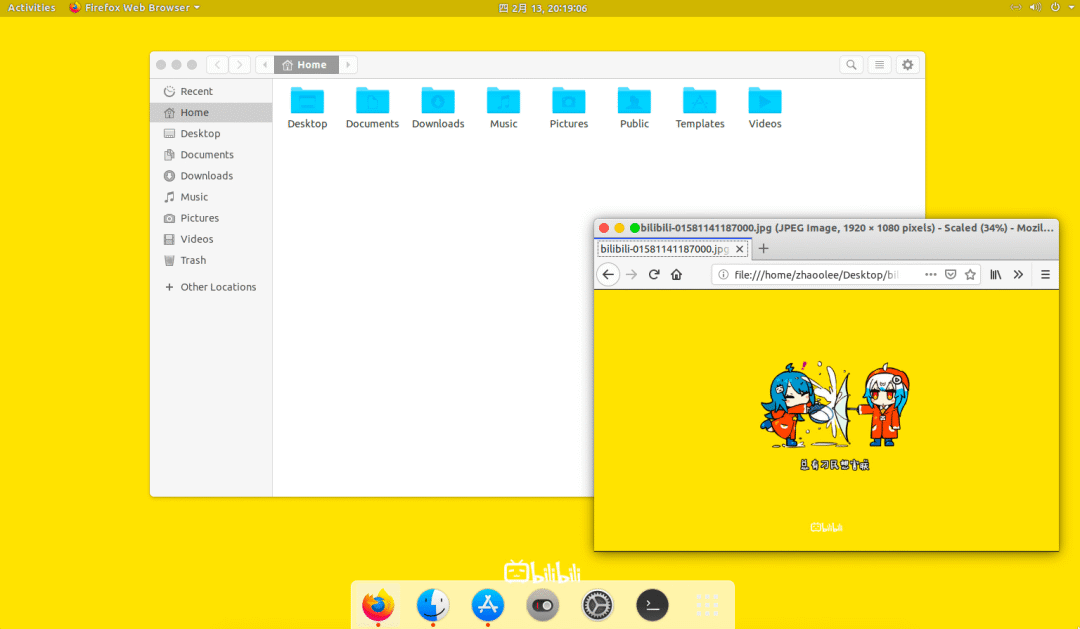The width and height of the screenshot is (1080, 629).
Task: Open page actions three-dot menu
Action: pos(931,274)
